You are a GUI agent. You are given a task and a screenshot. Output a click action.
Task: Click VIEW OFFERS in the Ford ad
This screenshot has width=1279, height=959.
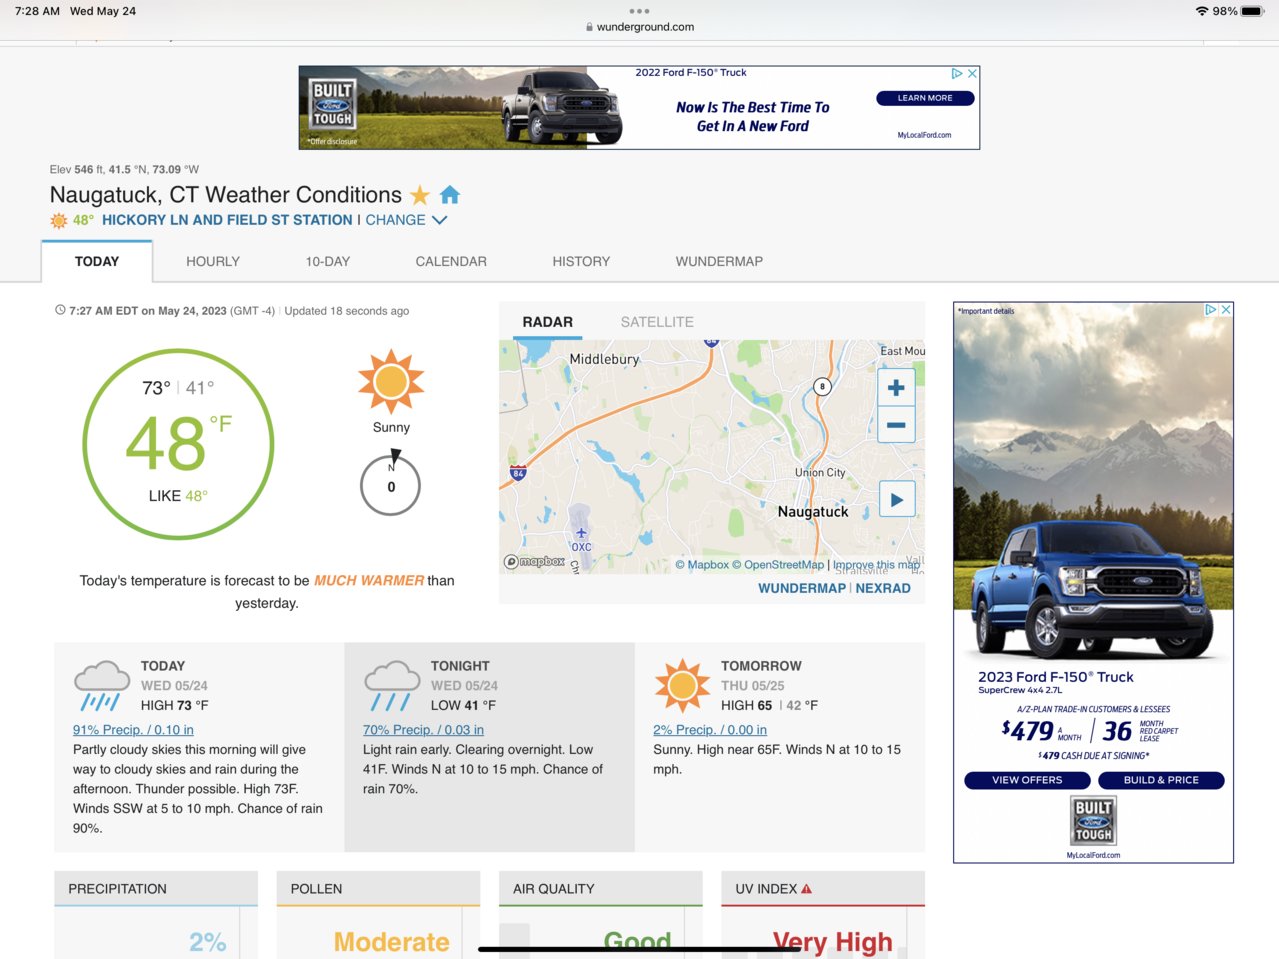pos(1027,780)
